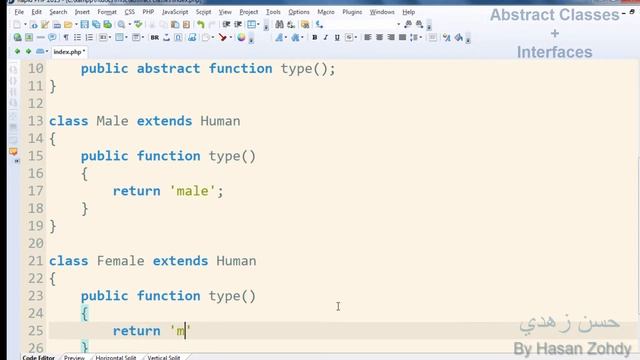640x360 pixels.
Task: Open the JavaScript menu
Action: tap(175, 12)
